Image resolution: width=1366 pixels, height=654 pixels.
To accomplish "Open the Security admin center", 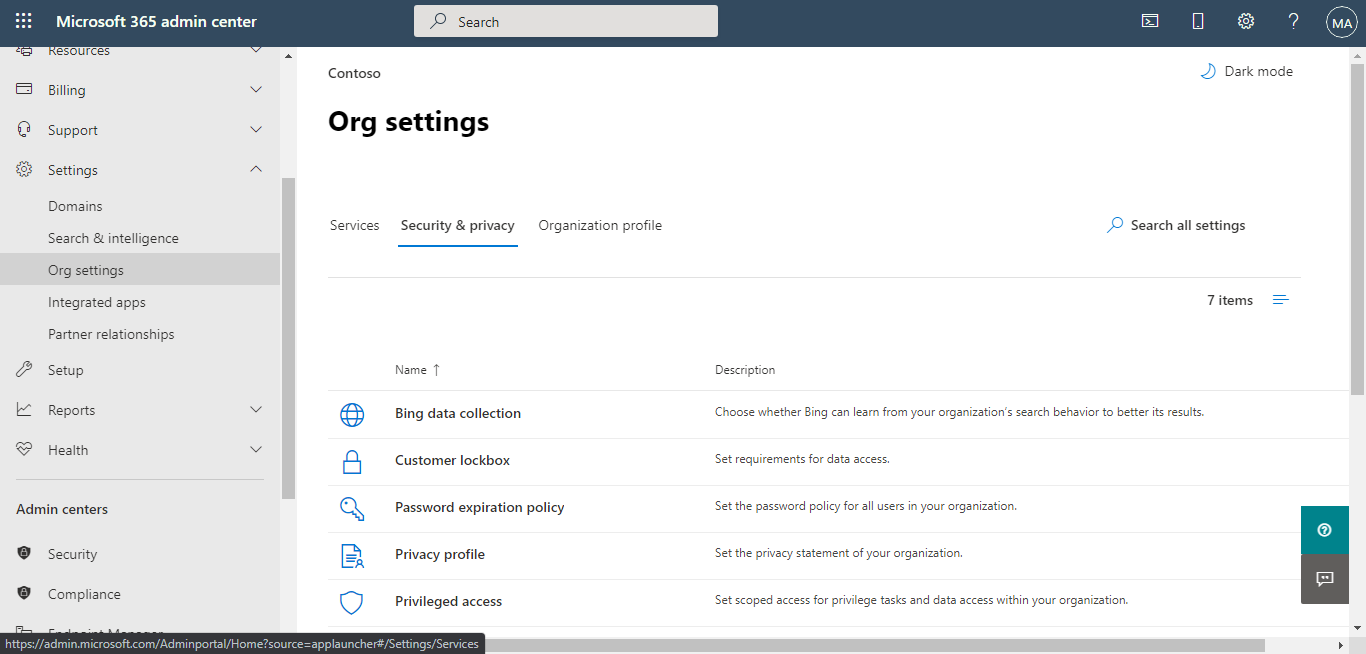I will coord(73,553).
